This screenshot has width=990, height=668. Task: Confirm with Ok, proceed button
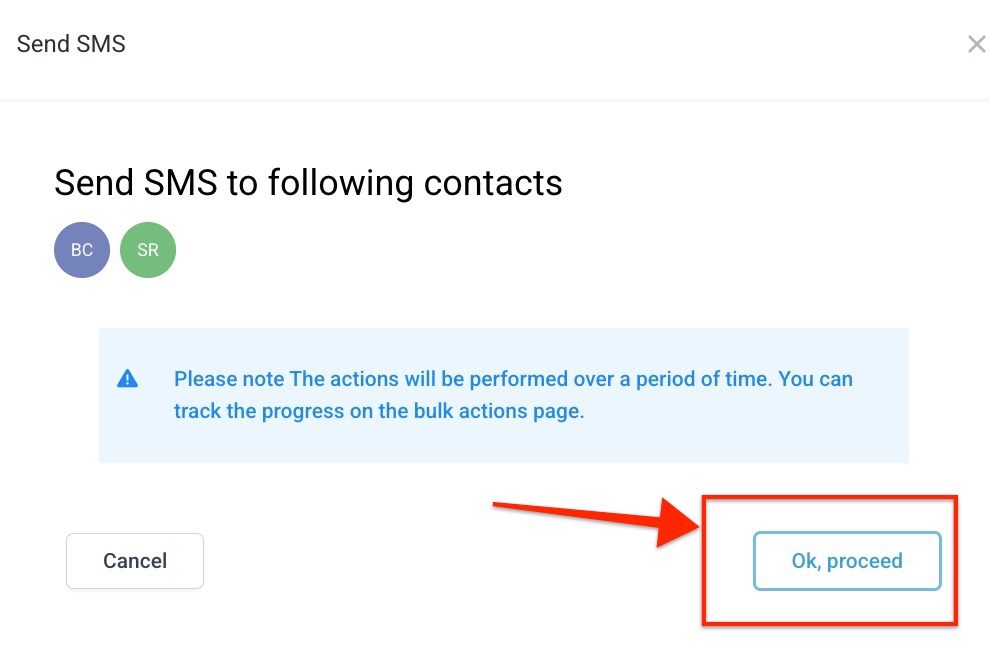[x=846, y=561]
